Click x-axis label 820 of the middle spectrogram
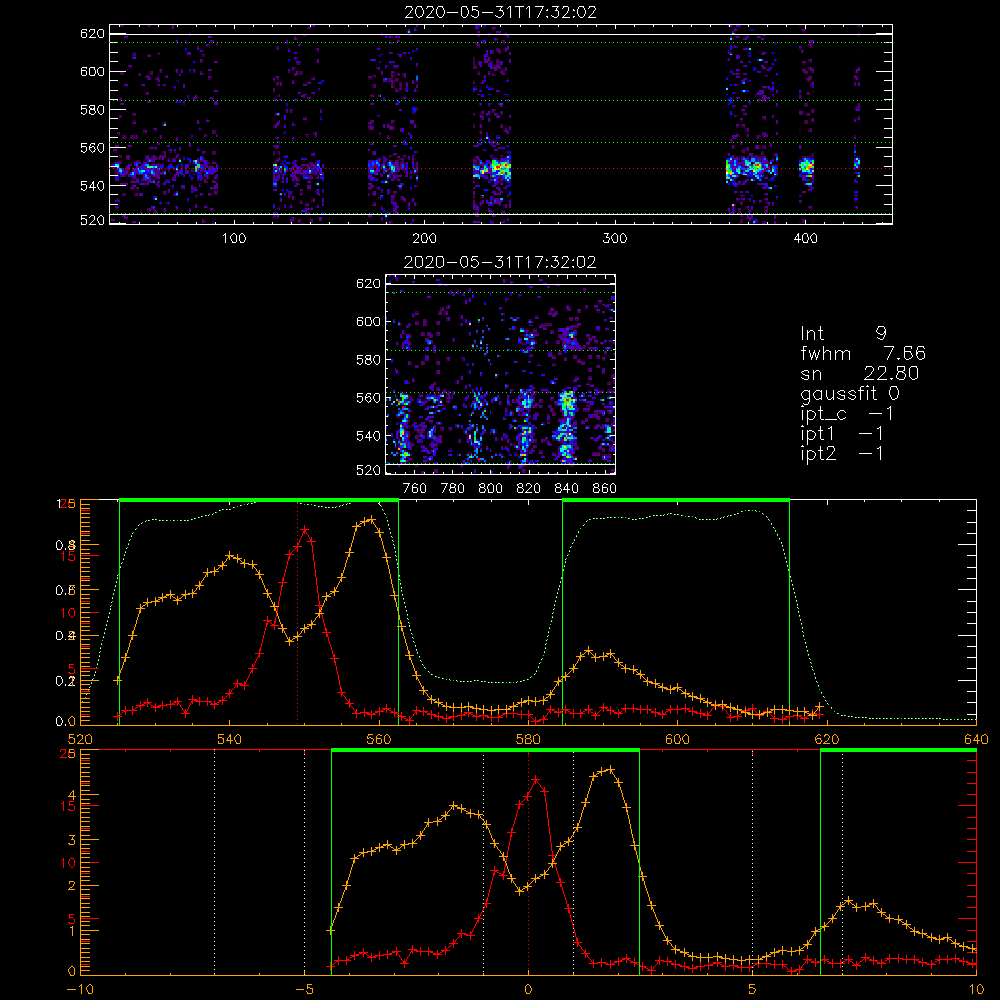The image size is (1000, 1000). 528,489
